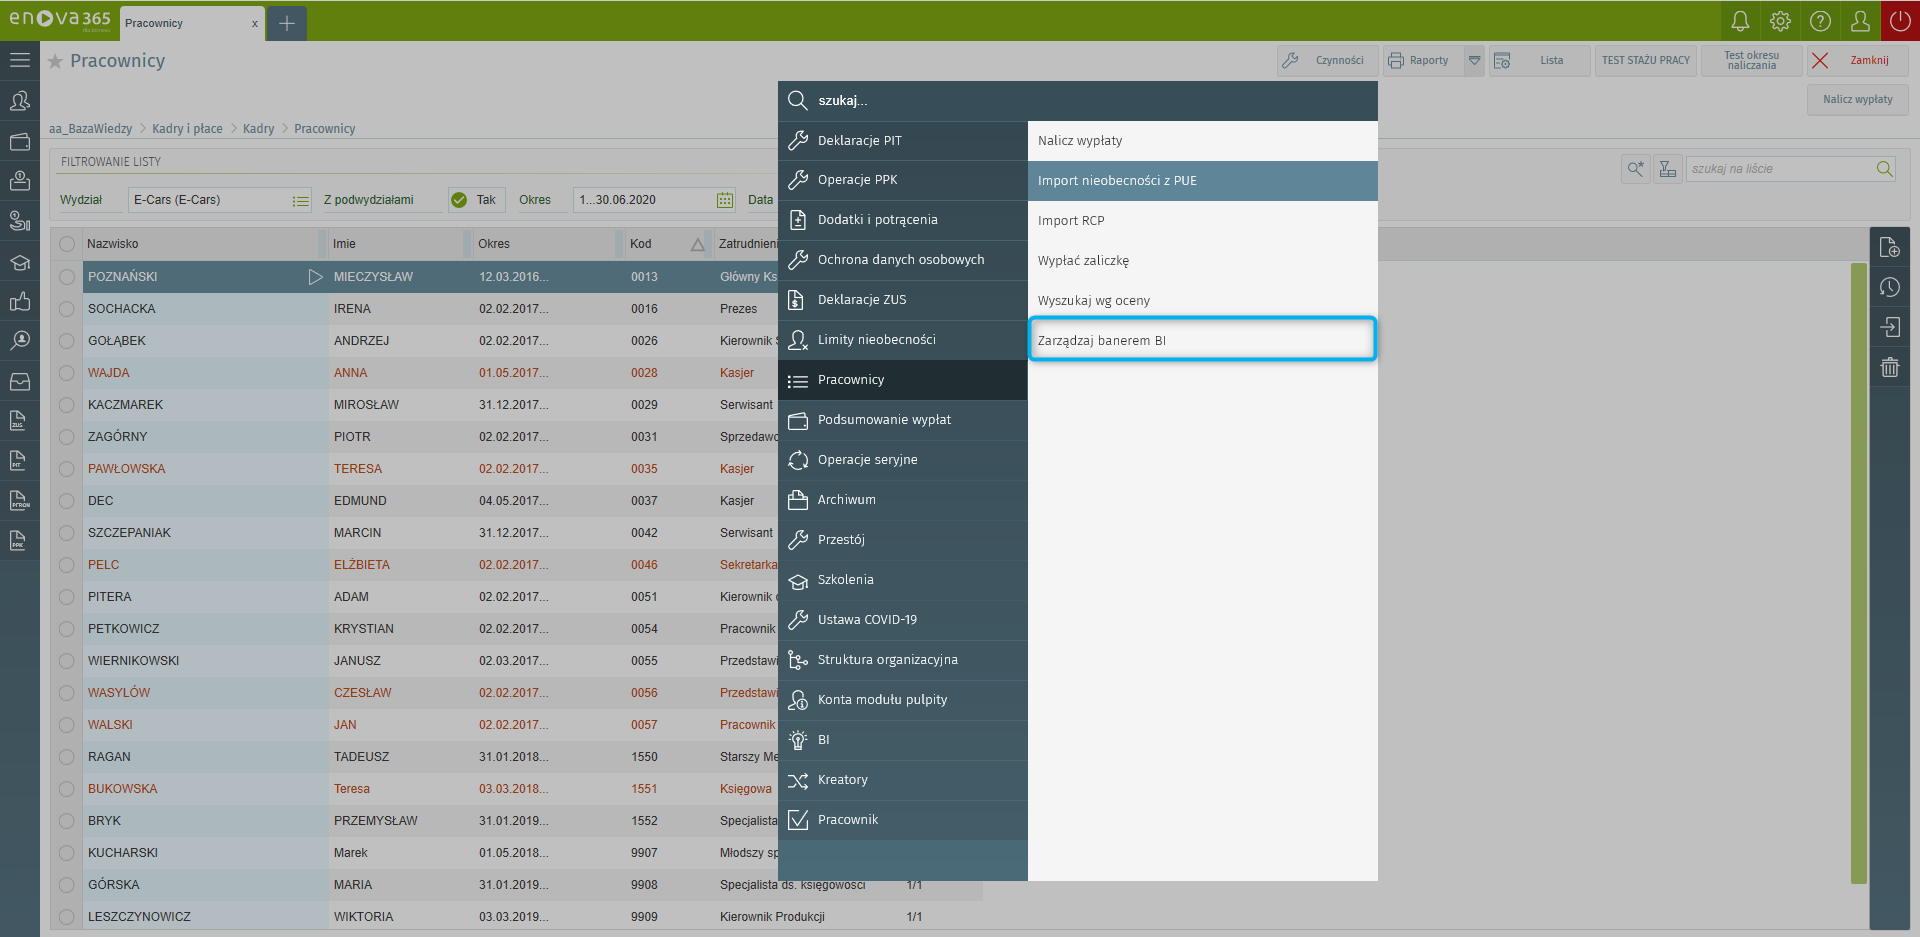Expand the Raporty dropdown arrow
The width and height of the screenshot is (1920, 937).
(x=1474, y=61)
